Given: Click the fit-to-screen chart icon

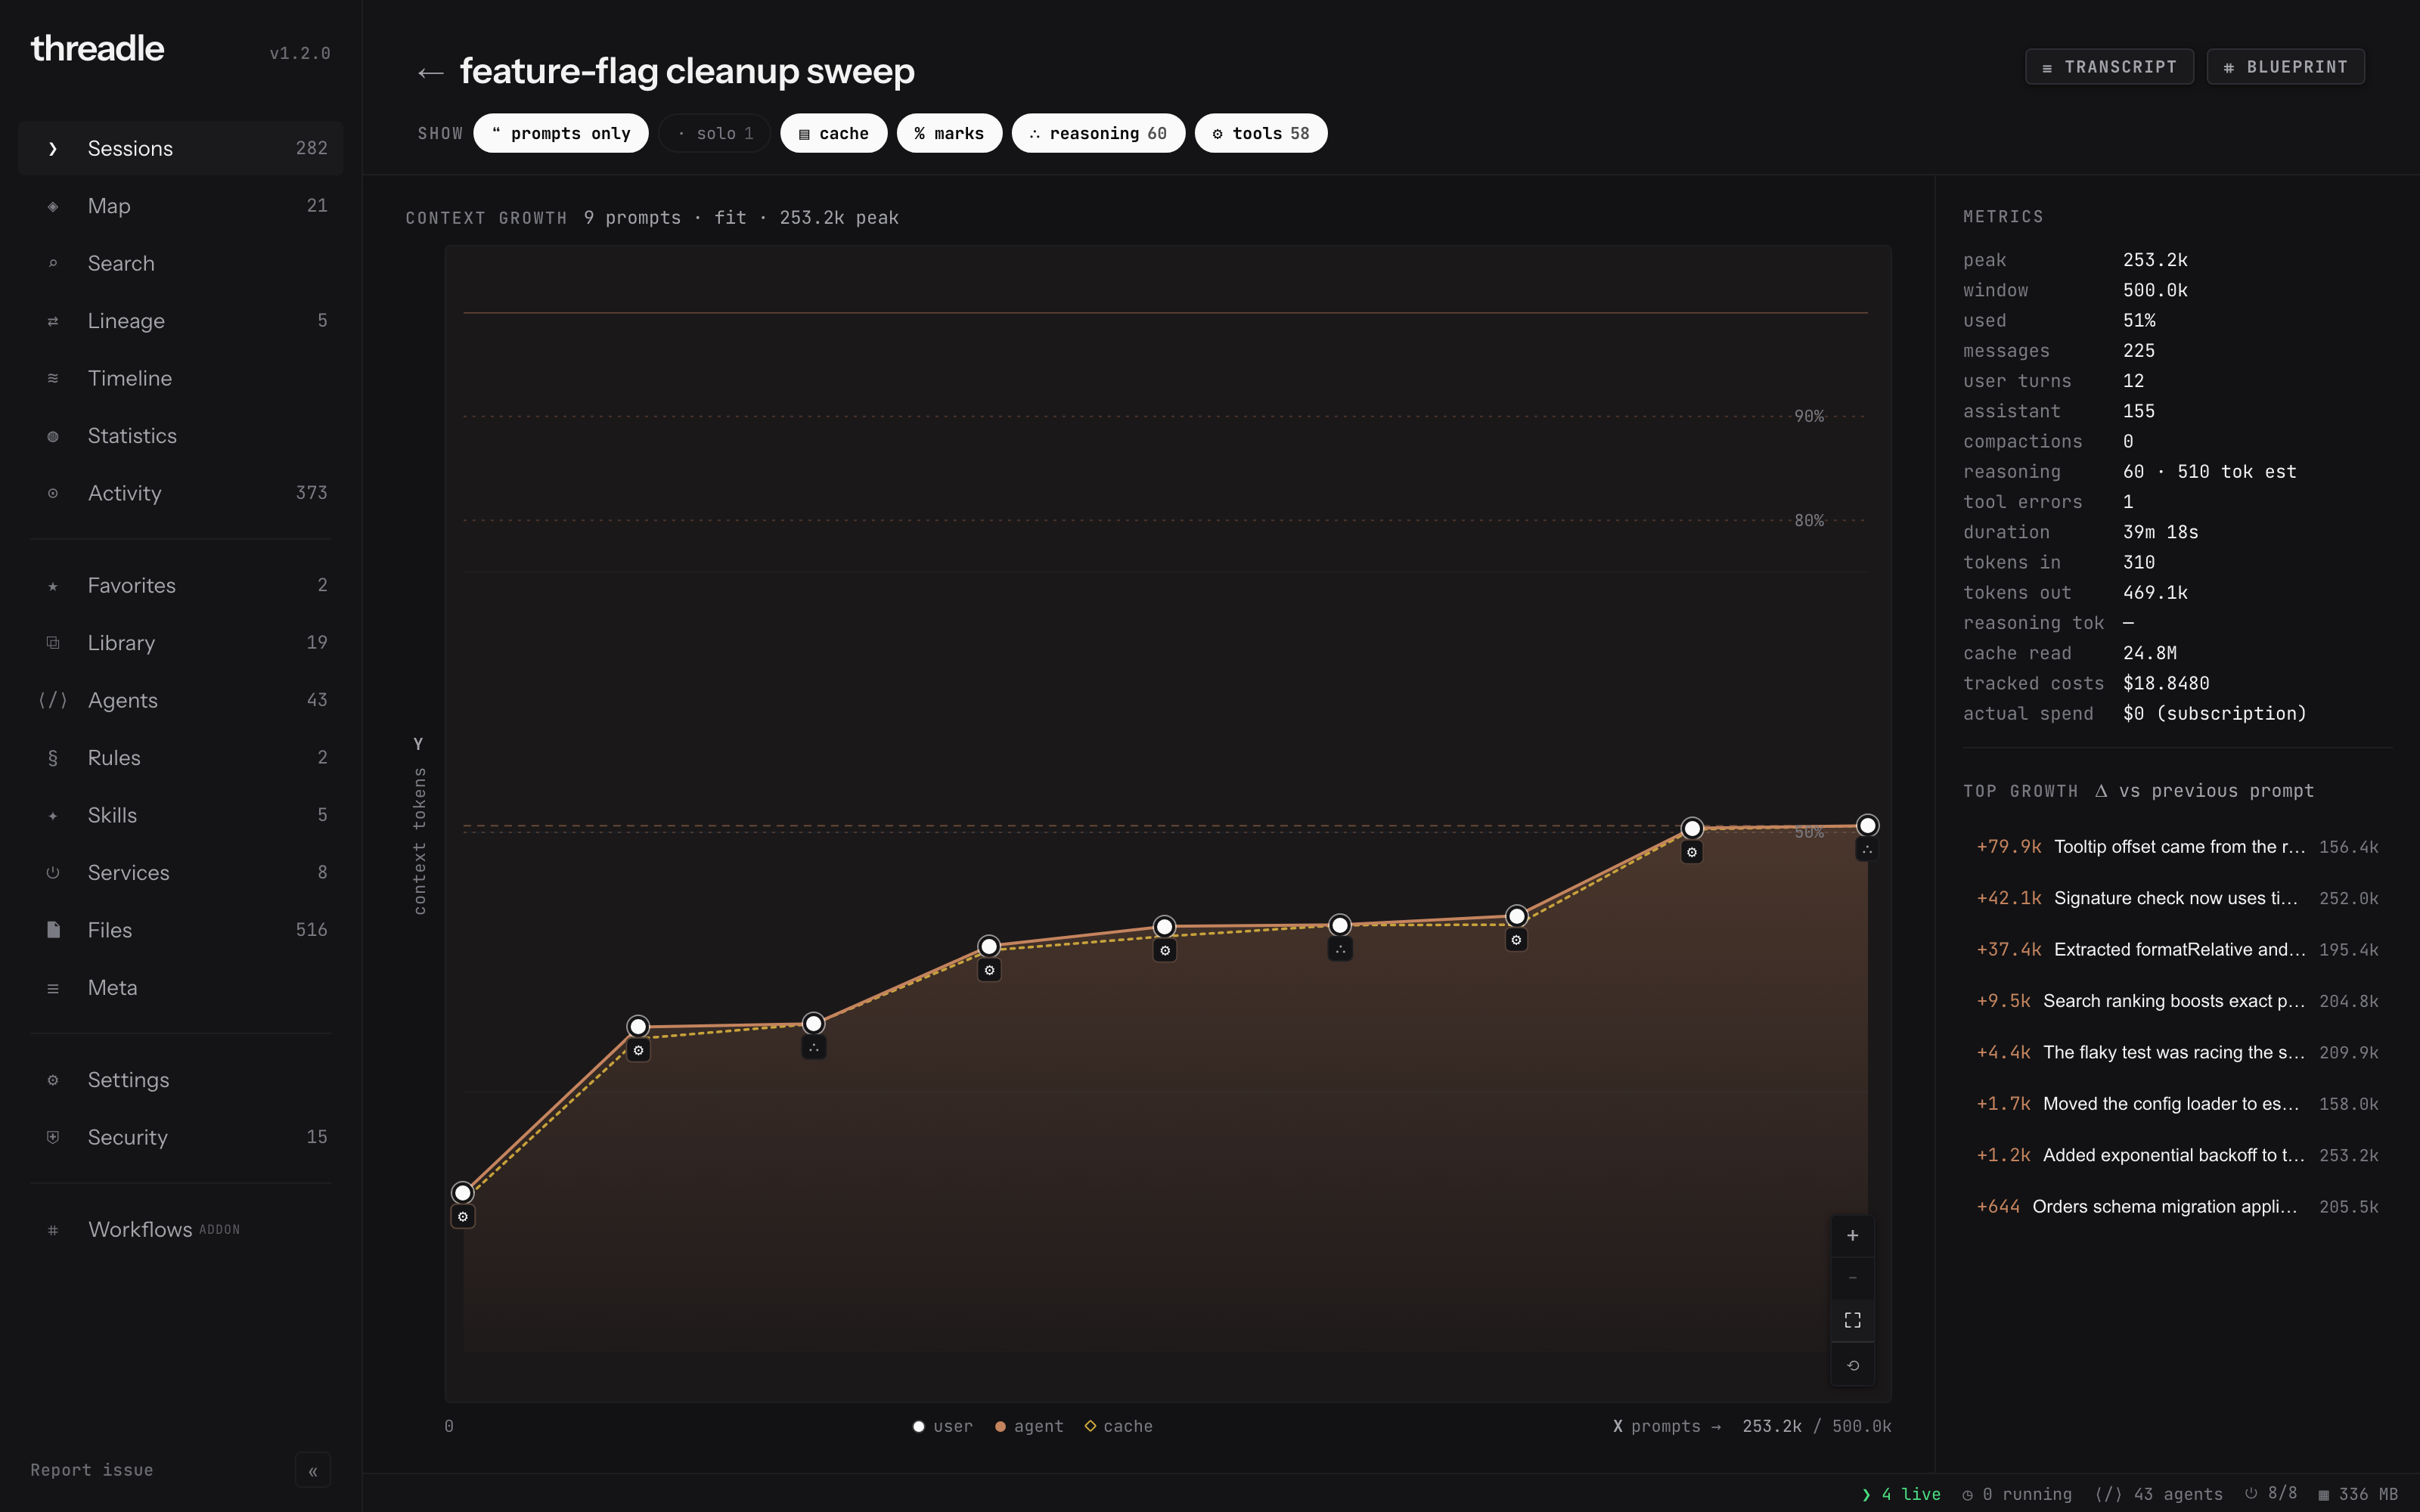Looking at the screenshot, I should click(1852, 1321).
